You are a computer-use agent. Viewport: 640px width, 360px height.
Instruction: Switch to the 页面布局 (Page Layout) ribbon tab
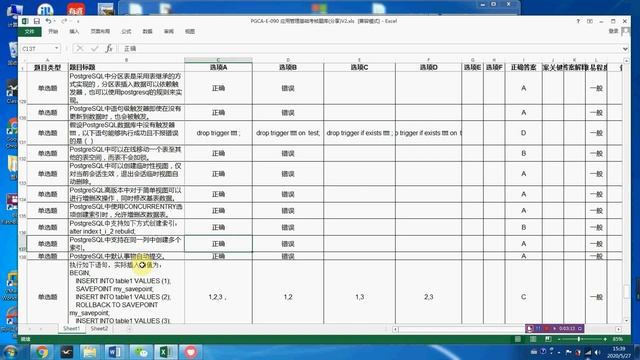pos(100,31)
